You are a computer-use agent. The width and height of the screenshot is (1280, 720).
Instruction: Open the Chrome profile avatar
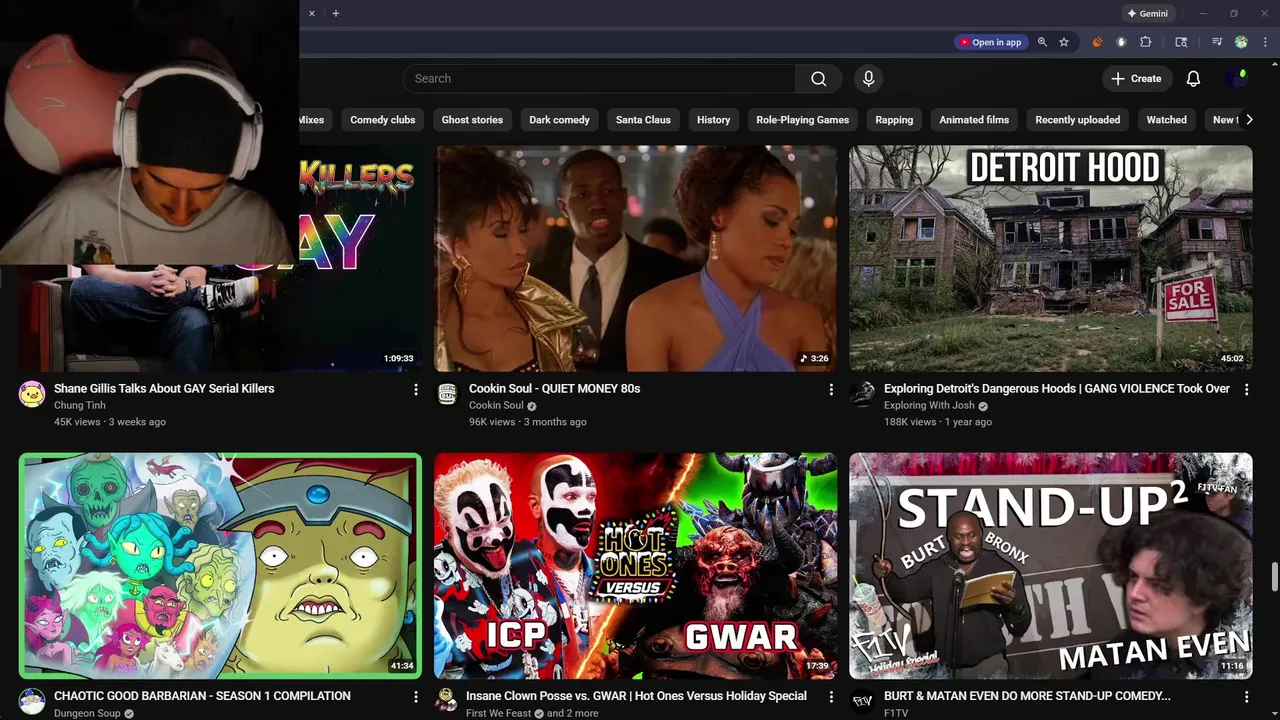point(1241,42)
